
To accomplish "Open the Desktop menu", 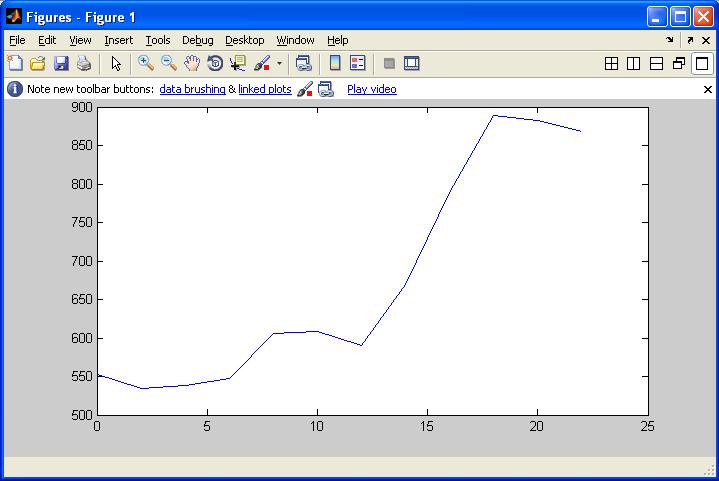I will (x=244, y=40).
